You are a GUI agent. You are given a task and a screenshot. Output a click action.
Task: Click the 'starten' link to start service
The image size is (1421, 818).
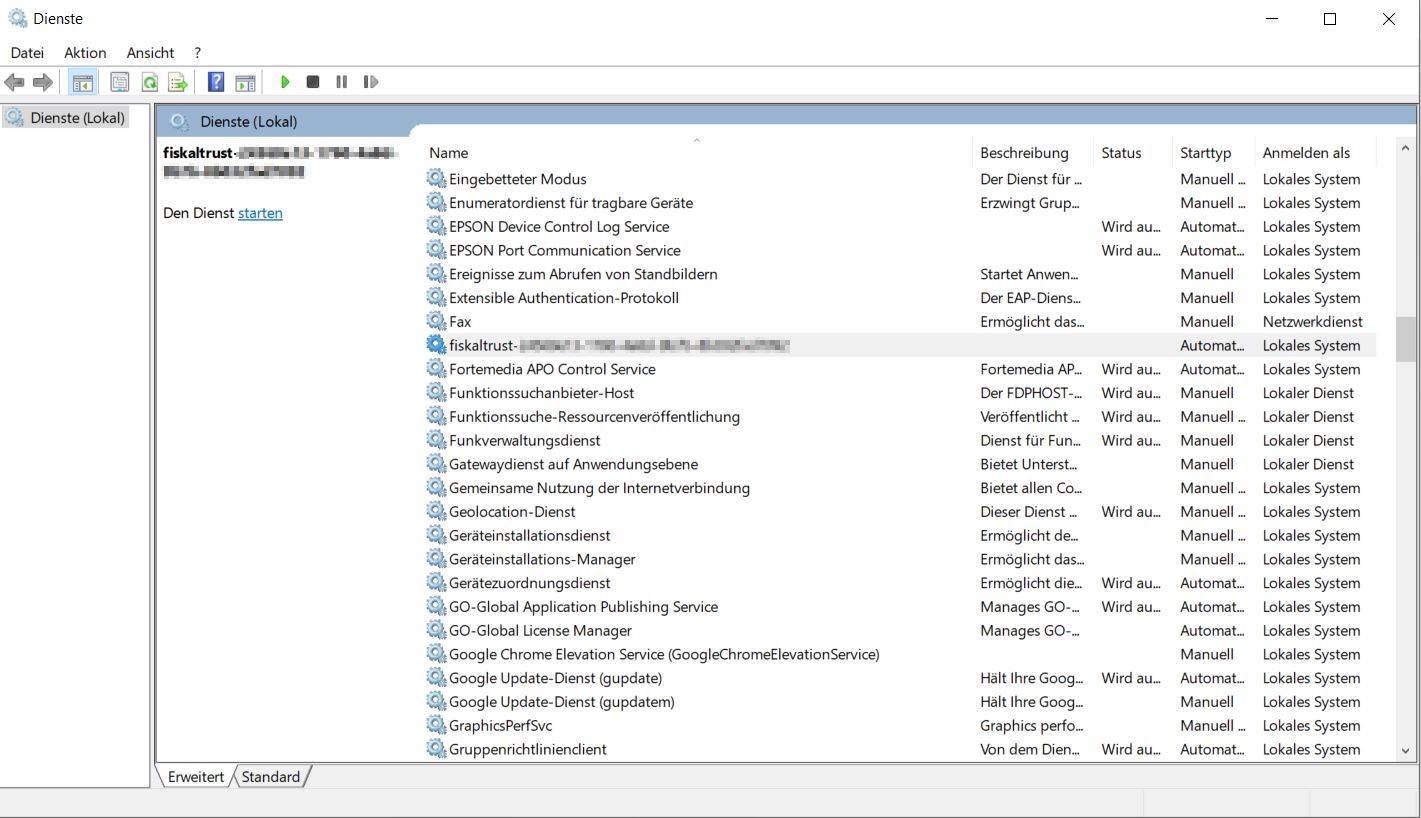[260, 213]
